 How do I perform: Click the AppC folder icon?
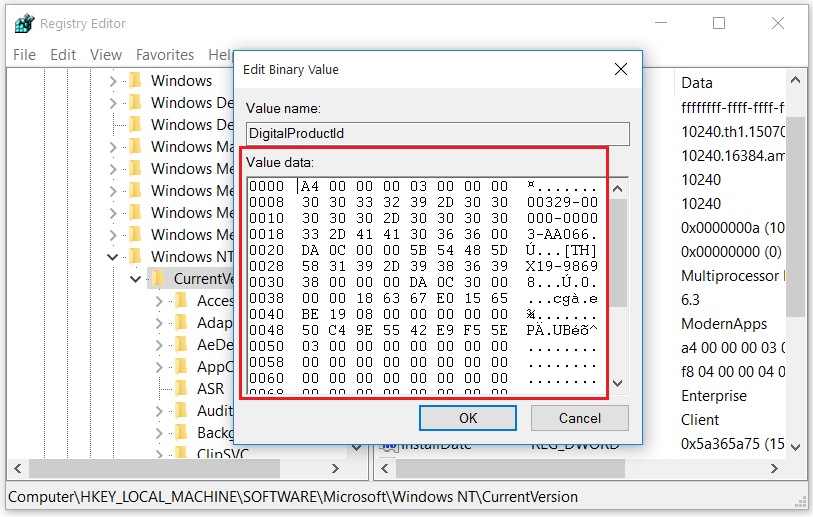(181, 367)
